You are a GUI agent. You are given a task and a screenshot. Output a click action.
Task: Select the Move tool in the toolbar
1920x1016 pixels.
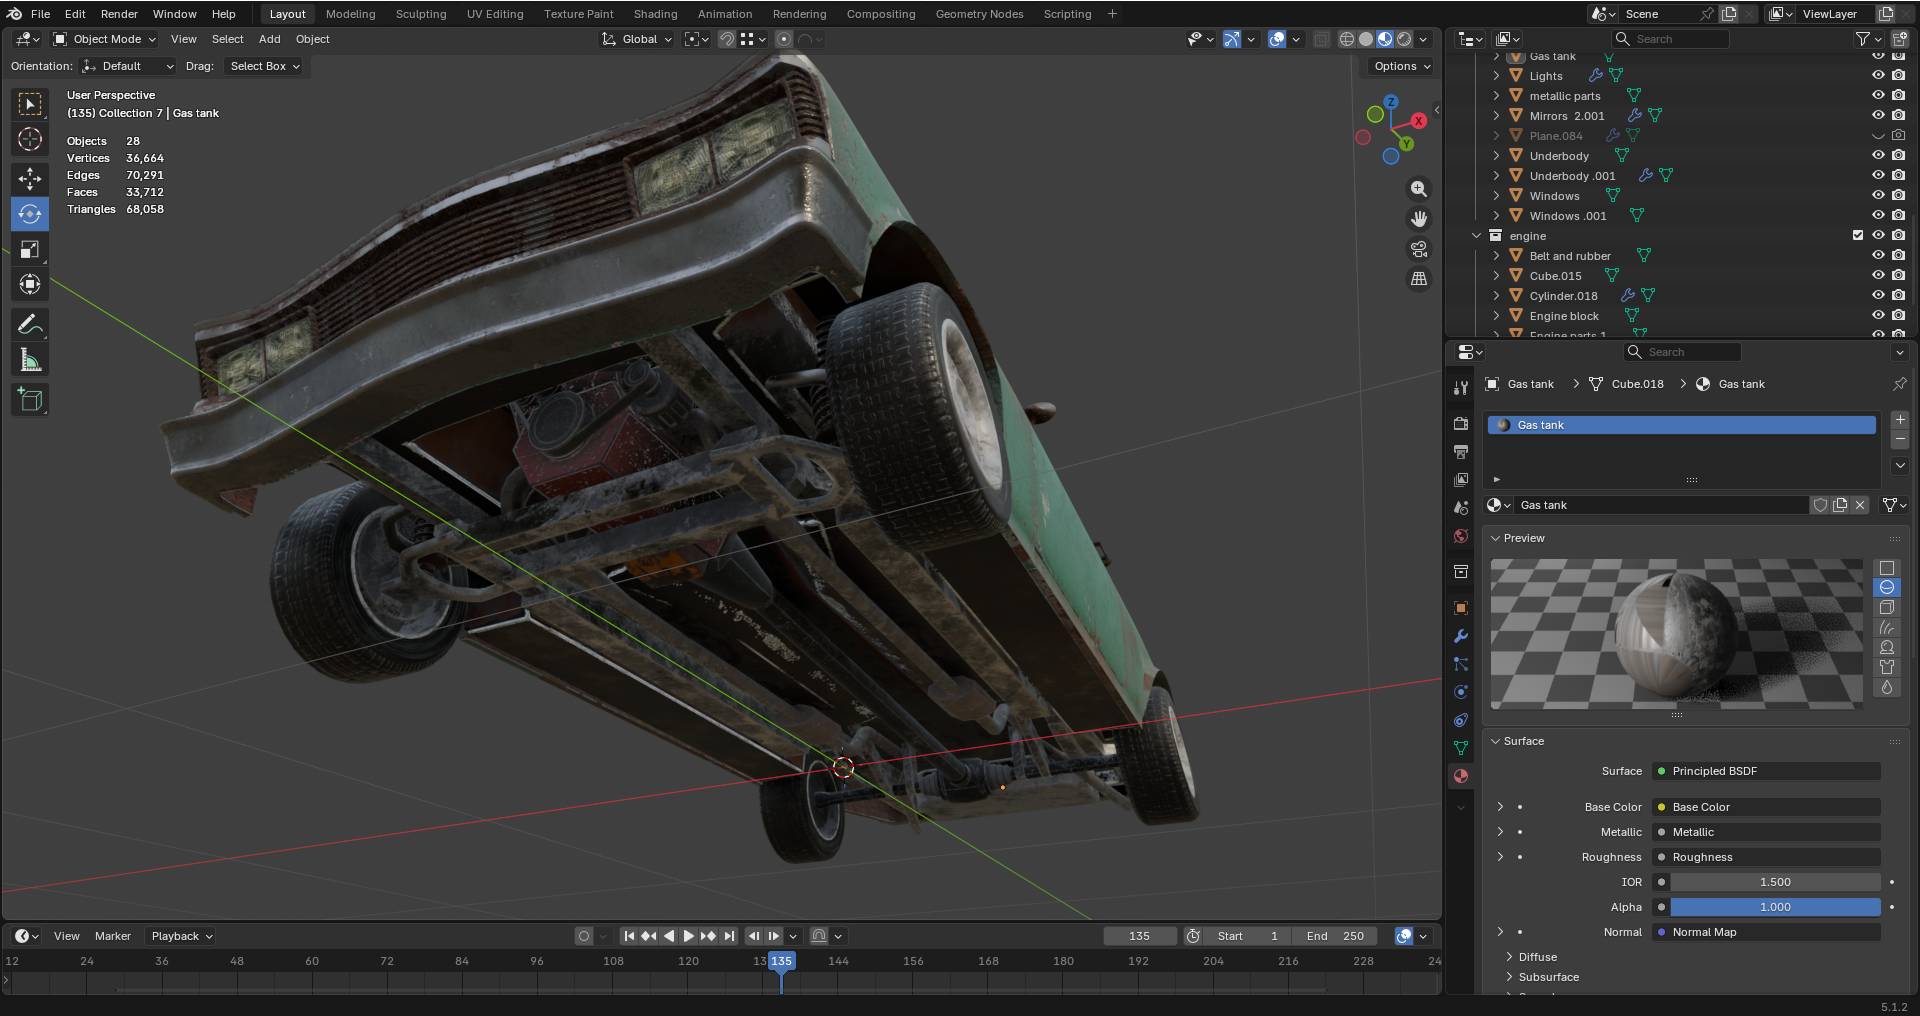[x=30, y=178]
